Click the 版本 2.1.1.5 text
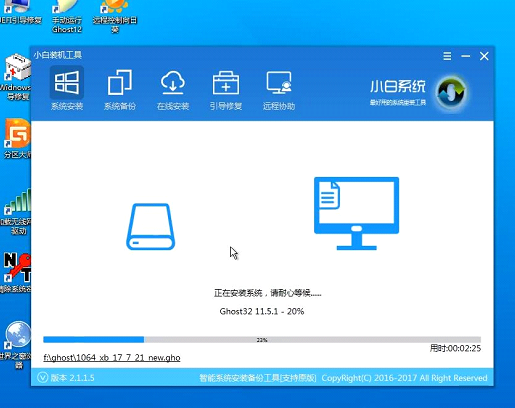The width and height of the screenshot is (515, 408). coord(72,378)
